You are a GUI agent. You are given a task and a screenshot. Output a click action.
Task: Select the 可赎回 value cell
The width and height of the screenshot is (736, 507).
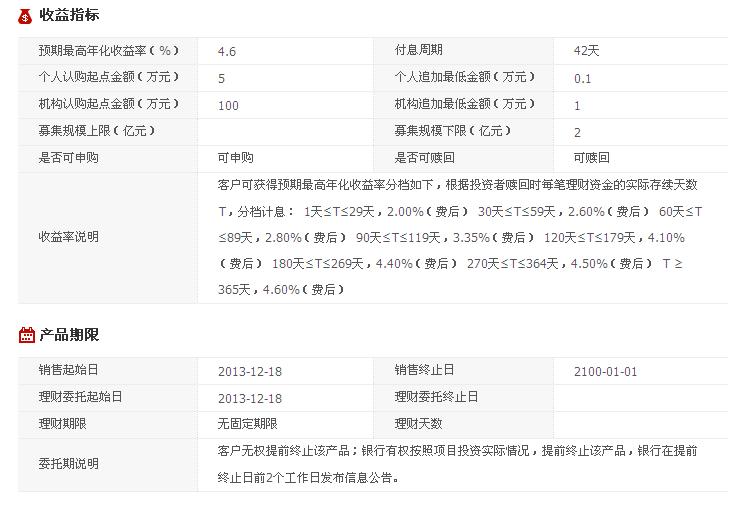(591, 158)
